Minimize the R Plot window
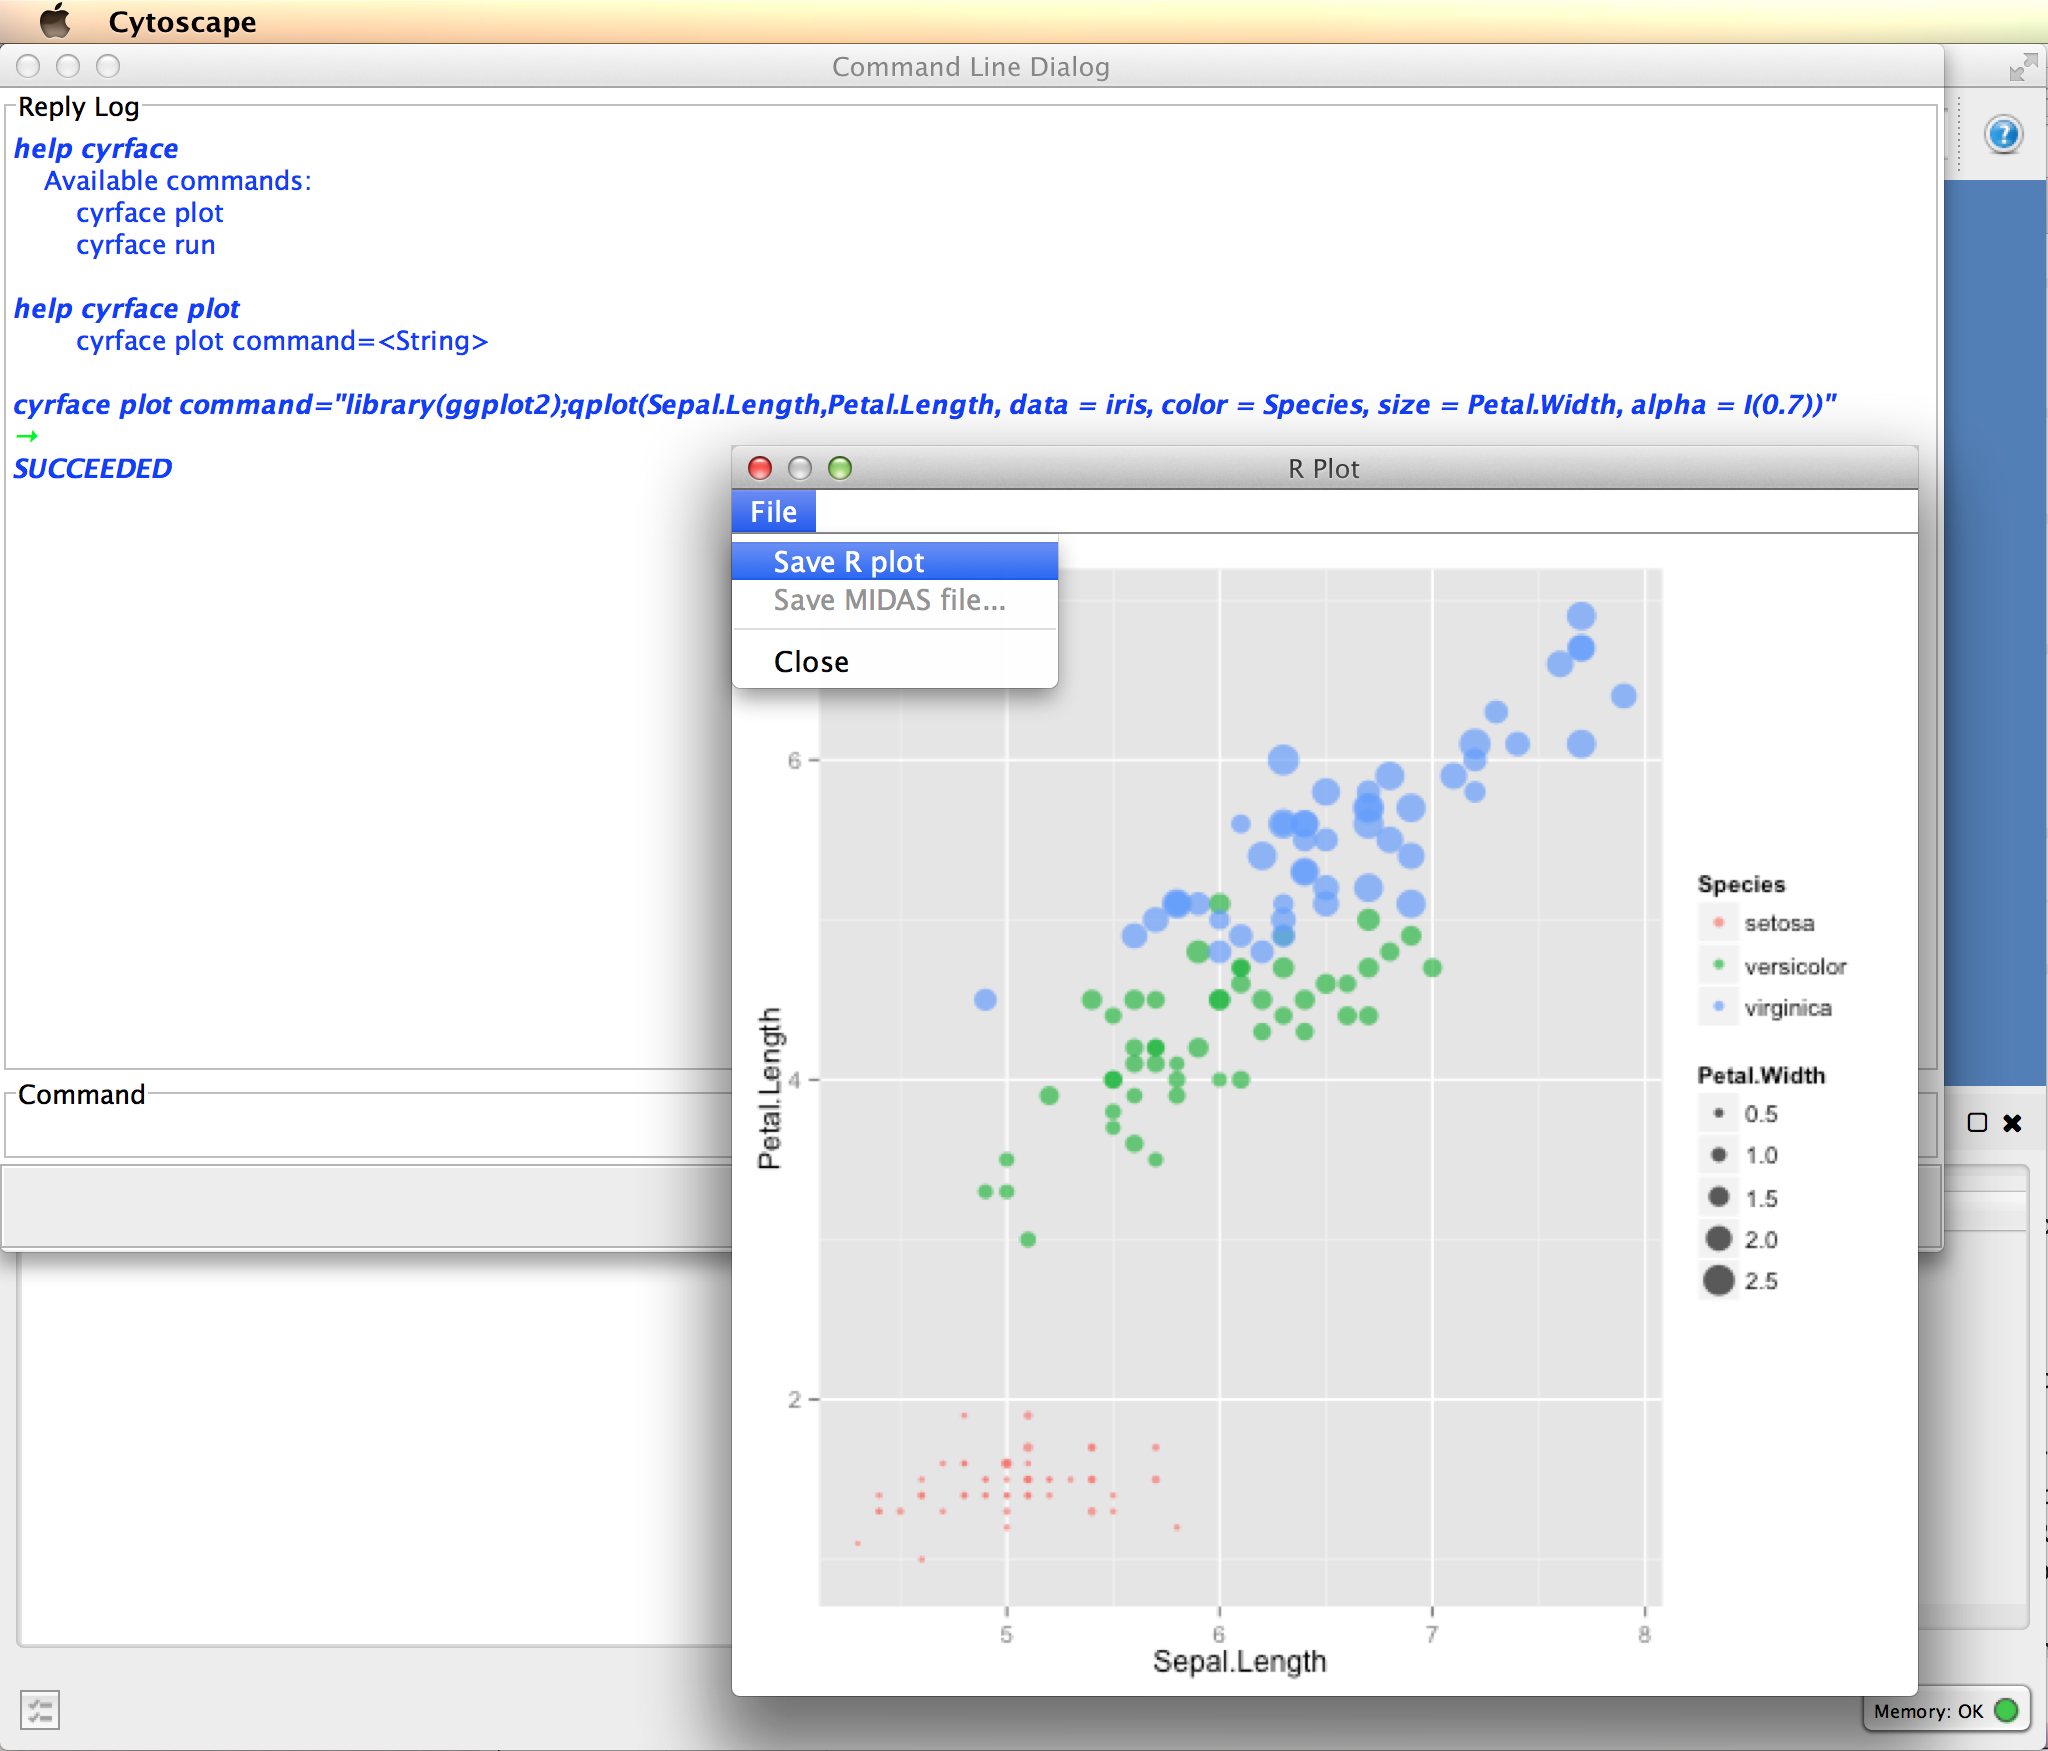Image resolution: width=2048 pixels, height=1751 pixels. [x=800, y=468]
